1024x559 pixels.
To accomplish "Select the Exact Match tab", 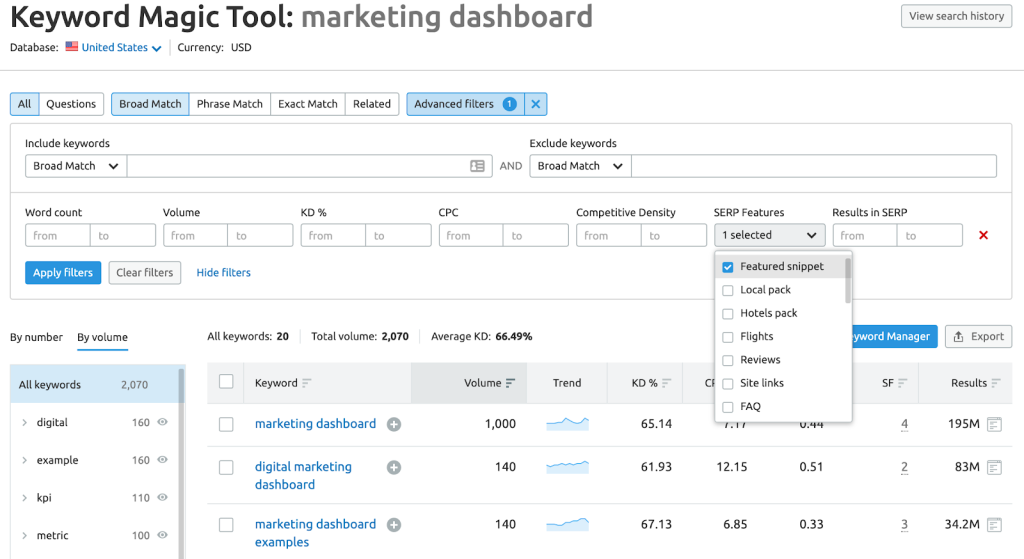I will tap(308, 104).
